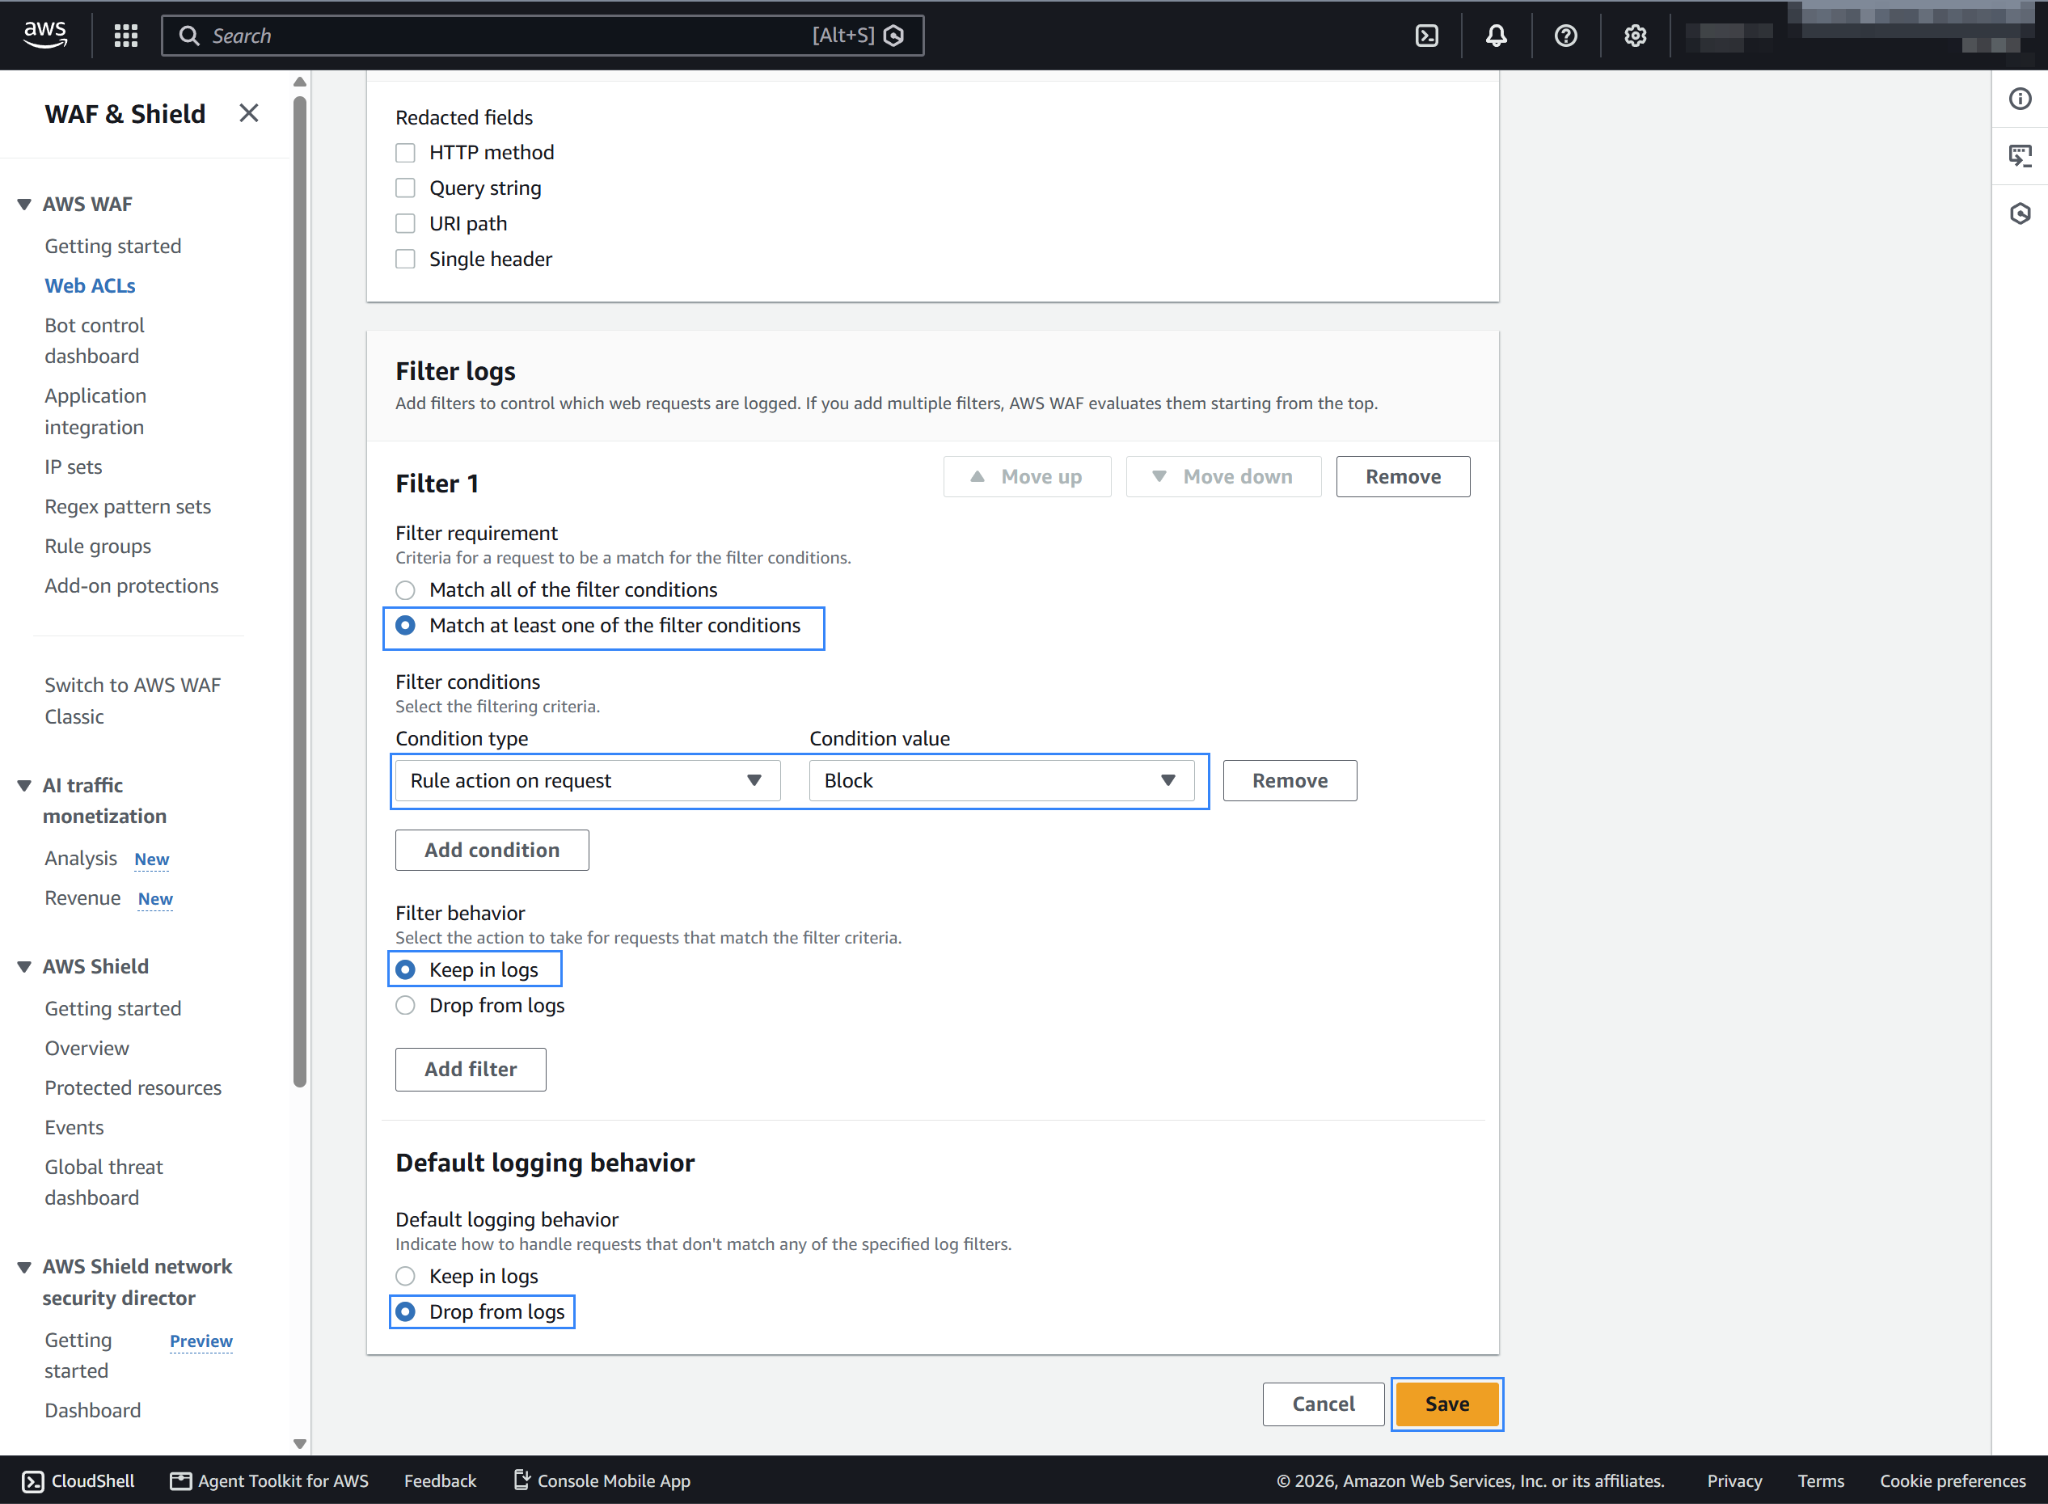Collapse AWS Shield network security director section

[24, 1267]
